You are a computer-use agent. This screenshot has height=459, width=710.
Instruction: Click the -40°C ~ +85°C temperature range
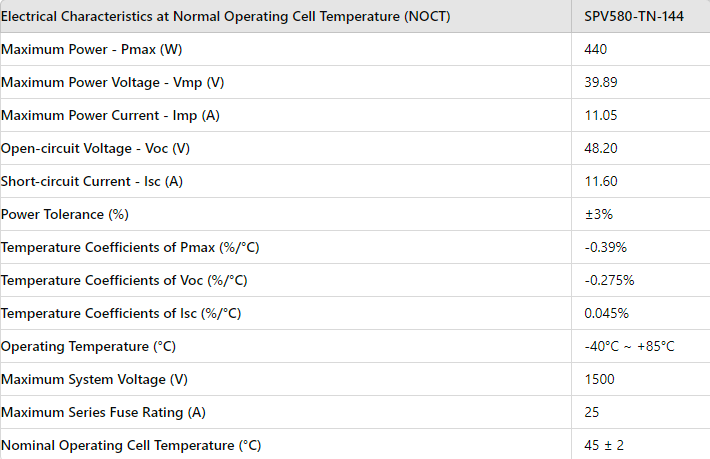(x=630, y=346)
